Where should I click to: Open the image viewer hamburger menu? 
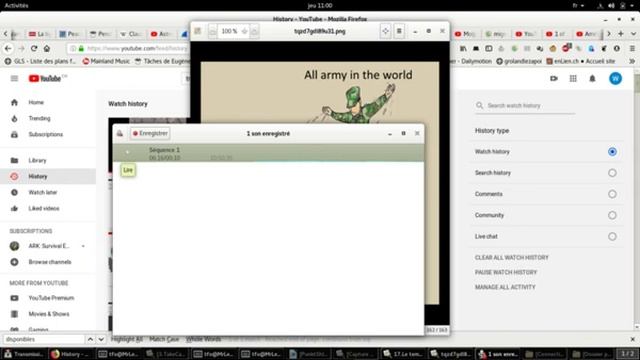click(x=399, y=31)
